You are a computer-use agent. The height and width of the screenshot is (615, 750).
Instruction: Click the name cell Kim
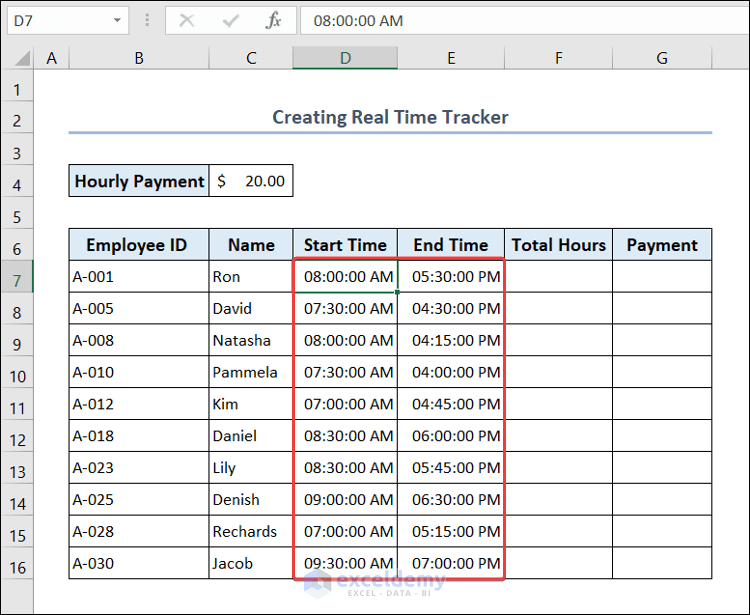pos(251,404)
